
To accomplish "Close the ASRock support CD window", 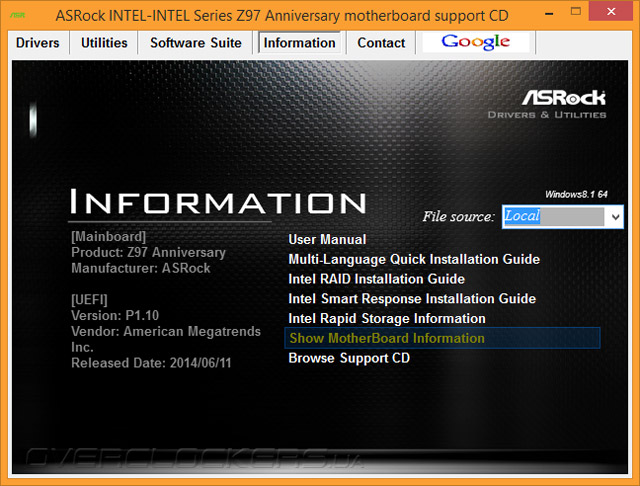I will pos(611,12).
